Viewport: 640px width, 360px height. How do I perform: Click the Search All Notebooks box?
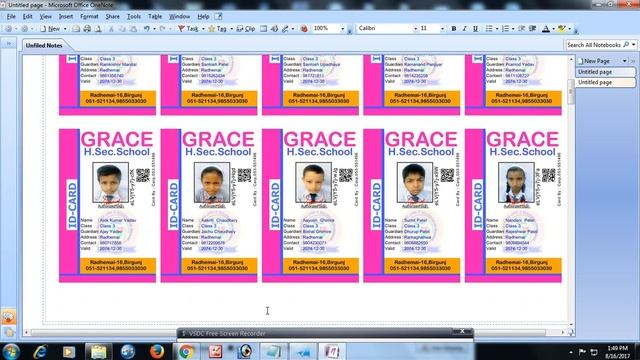(594, 45)
